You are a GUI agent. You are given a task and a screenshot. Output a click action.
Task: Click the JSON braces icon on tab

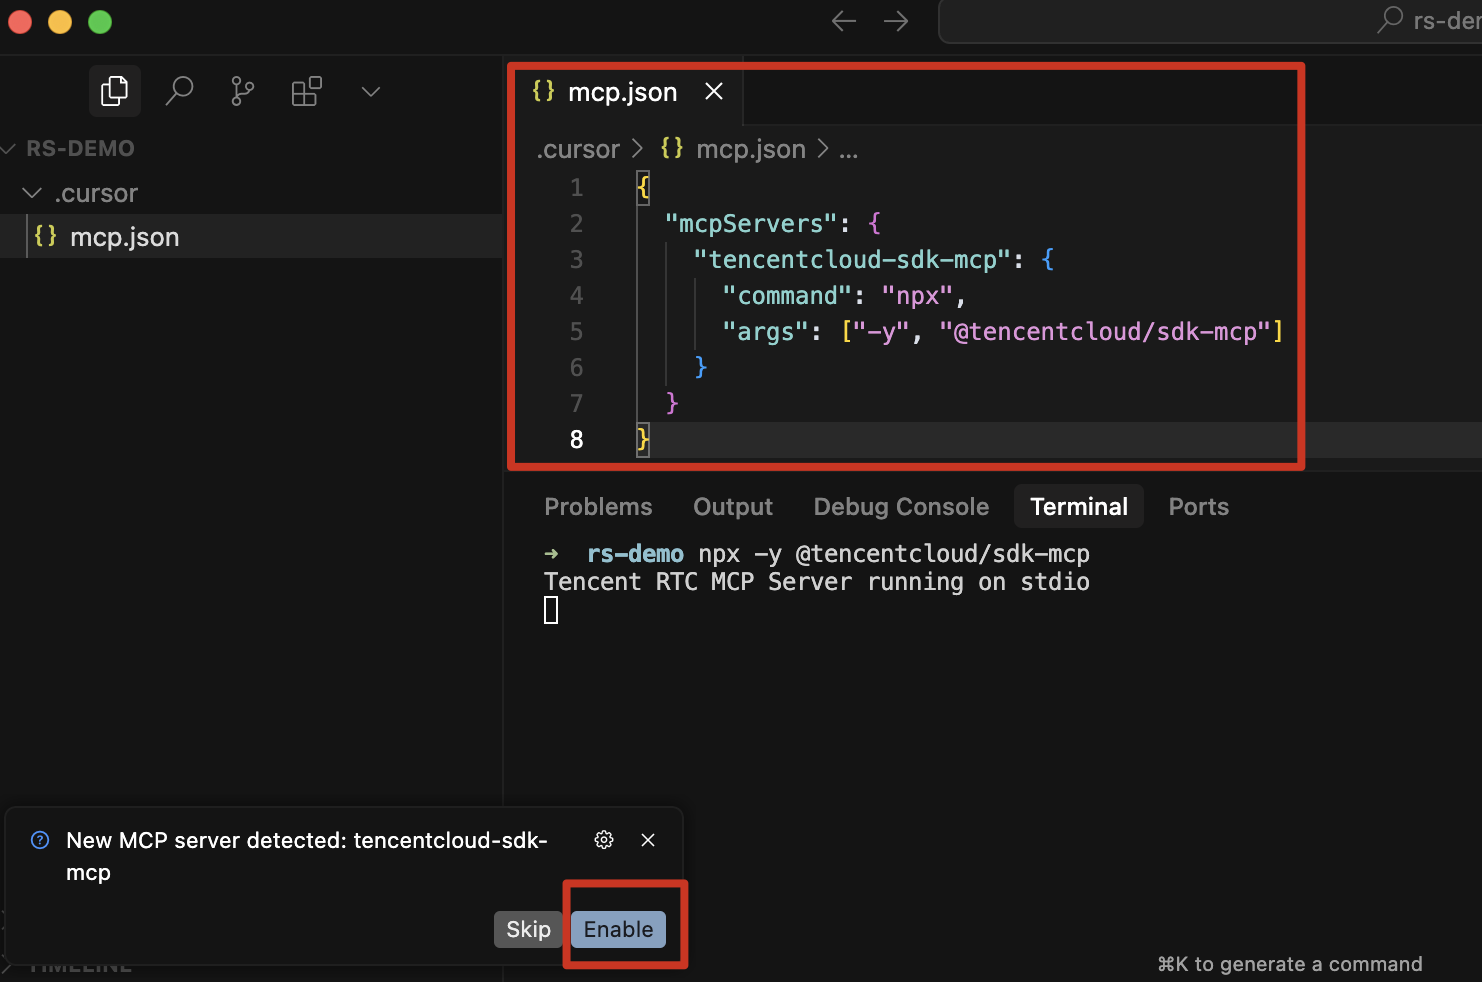pyautogui.click(x=543, y=91)
